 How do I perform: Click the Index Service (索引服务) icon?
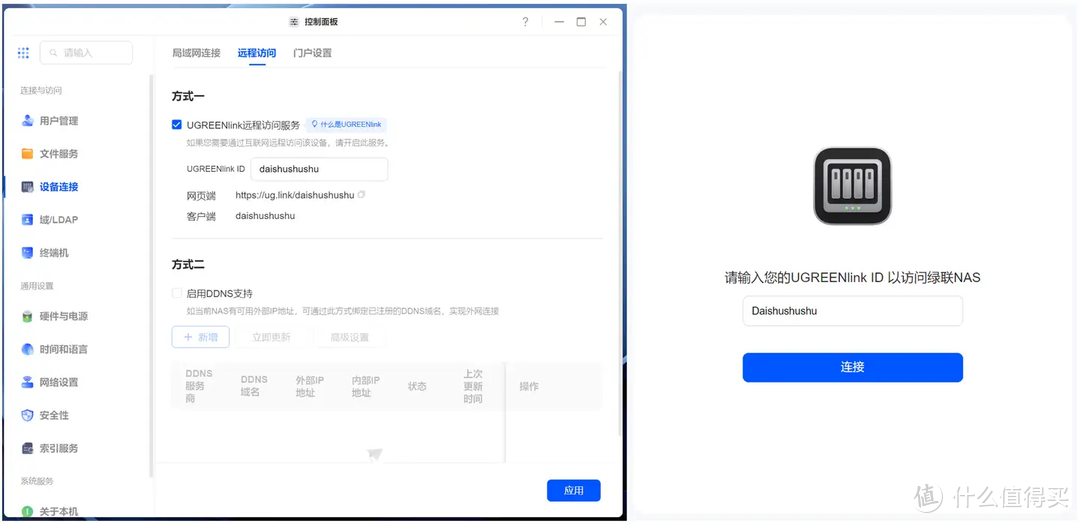(x=28, y=449)
